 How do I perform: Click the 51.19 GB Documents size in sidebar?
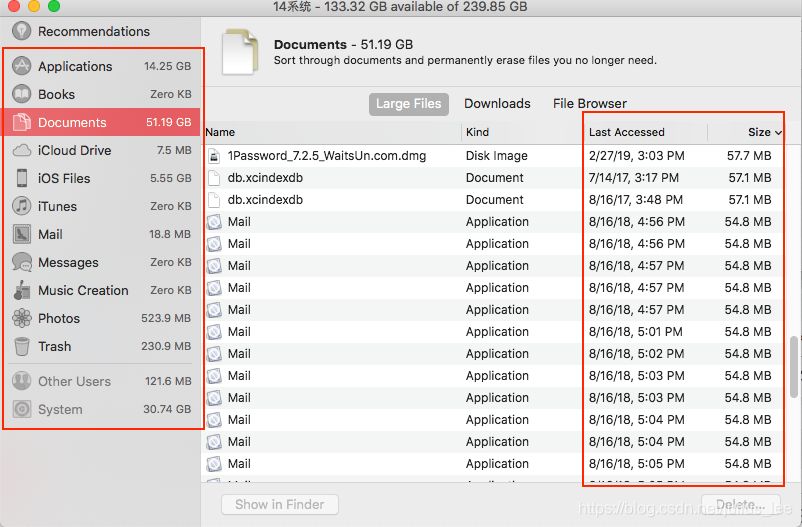[168, 122]
